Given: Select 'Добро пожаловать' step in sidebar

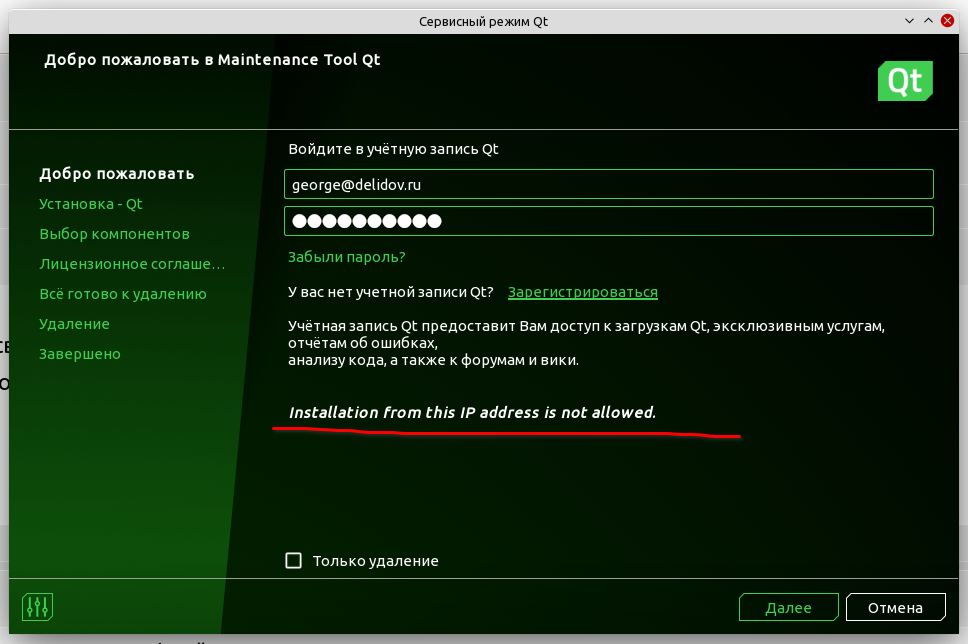Looking at the screenshot, I should [x=117, y=174].
